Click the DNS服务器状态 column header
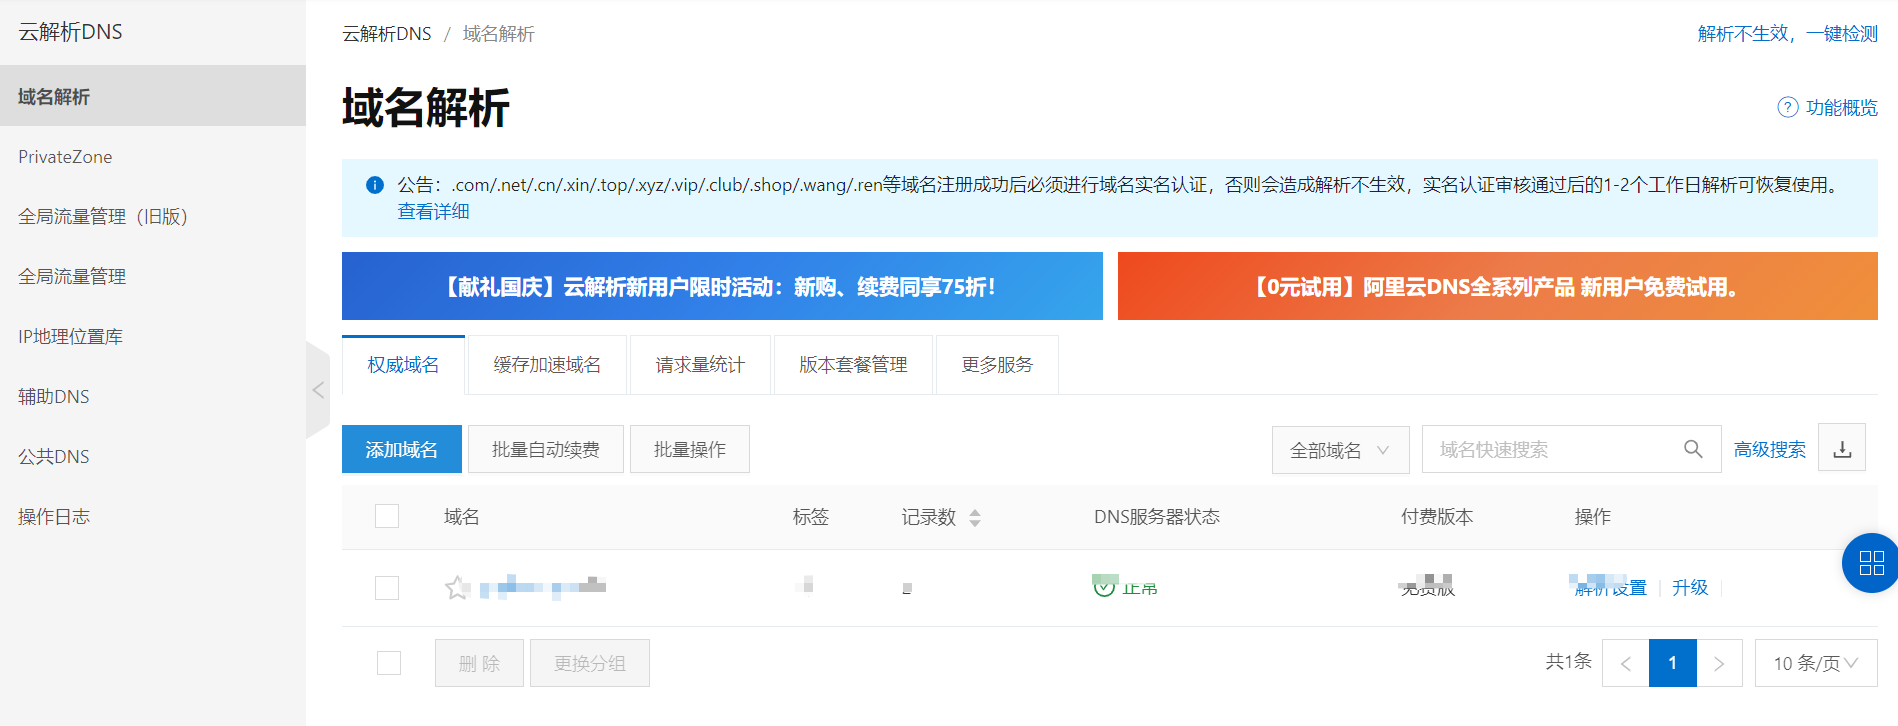 tap(1157, 517)
